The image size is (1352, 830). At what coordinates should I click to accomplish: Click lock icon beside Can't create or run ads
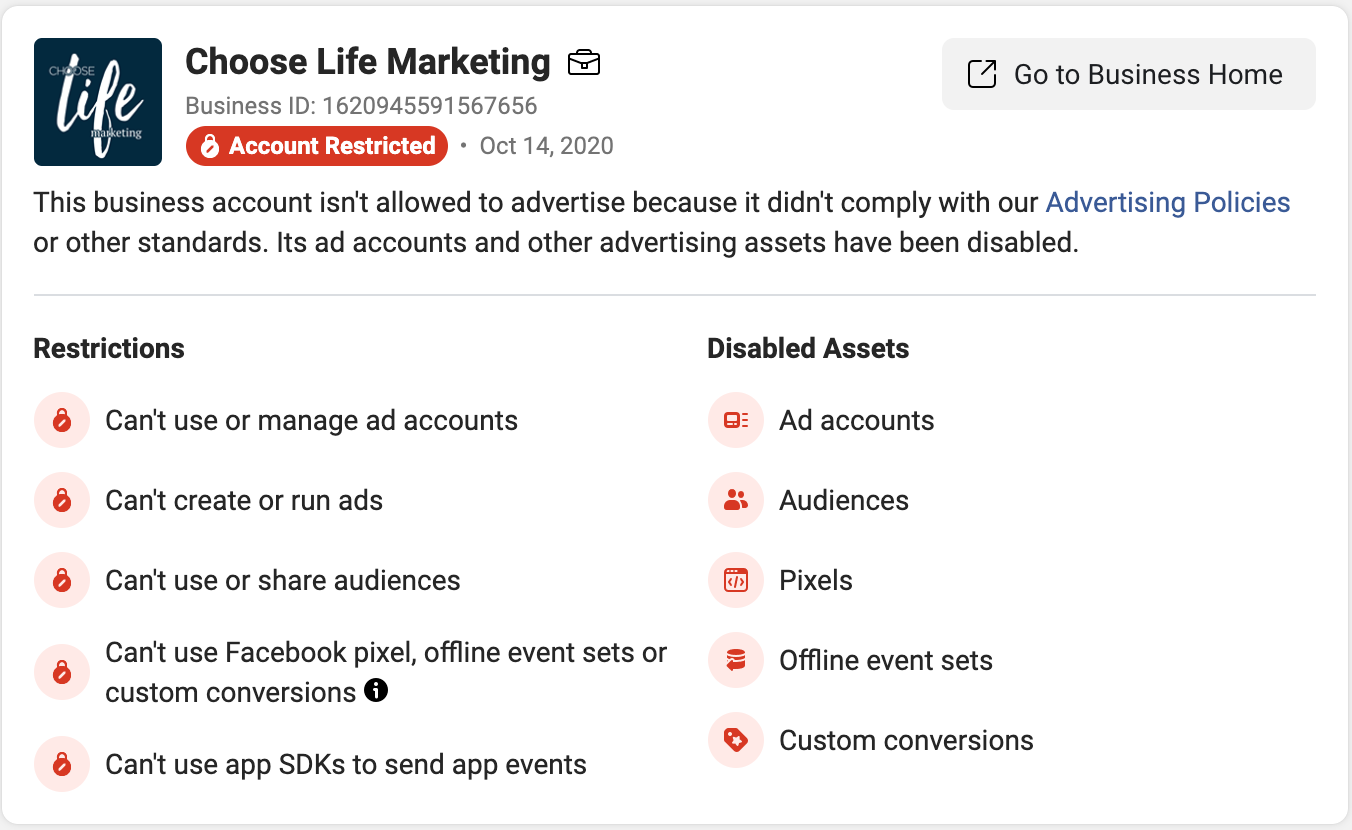pos(62,500)
